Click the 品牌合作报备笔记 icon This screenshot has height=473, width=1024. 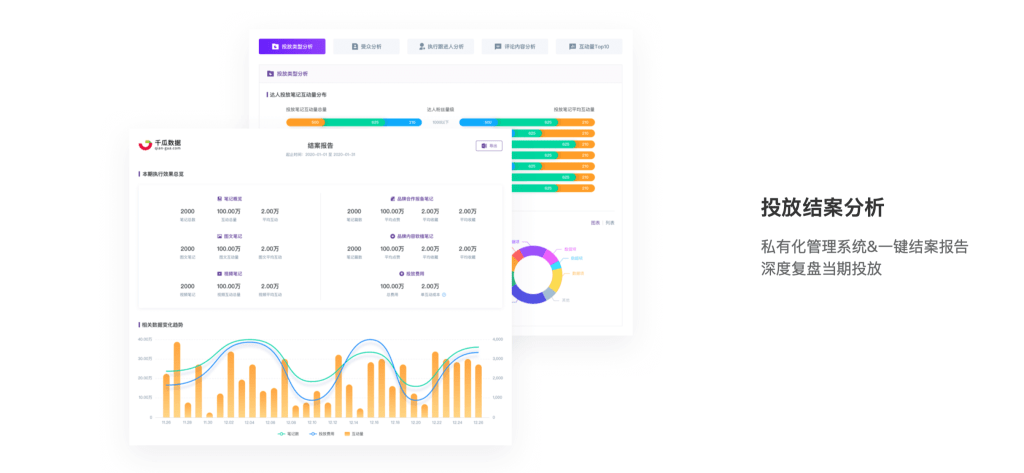pyautogui.click(x=392, y=199)
